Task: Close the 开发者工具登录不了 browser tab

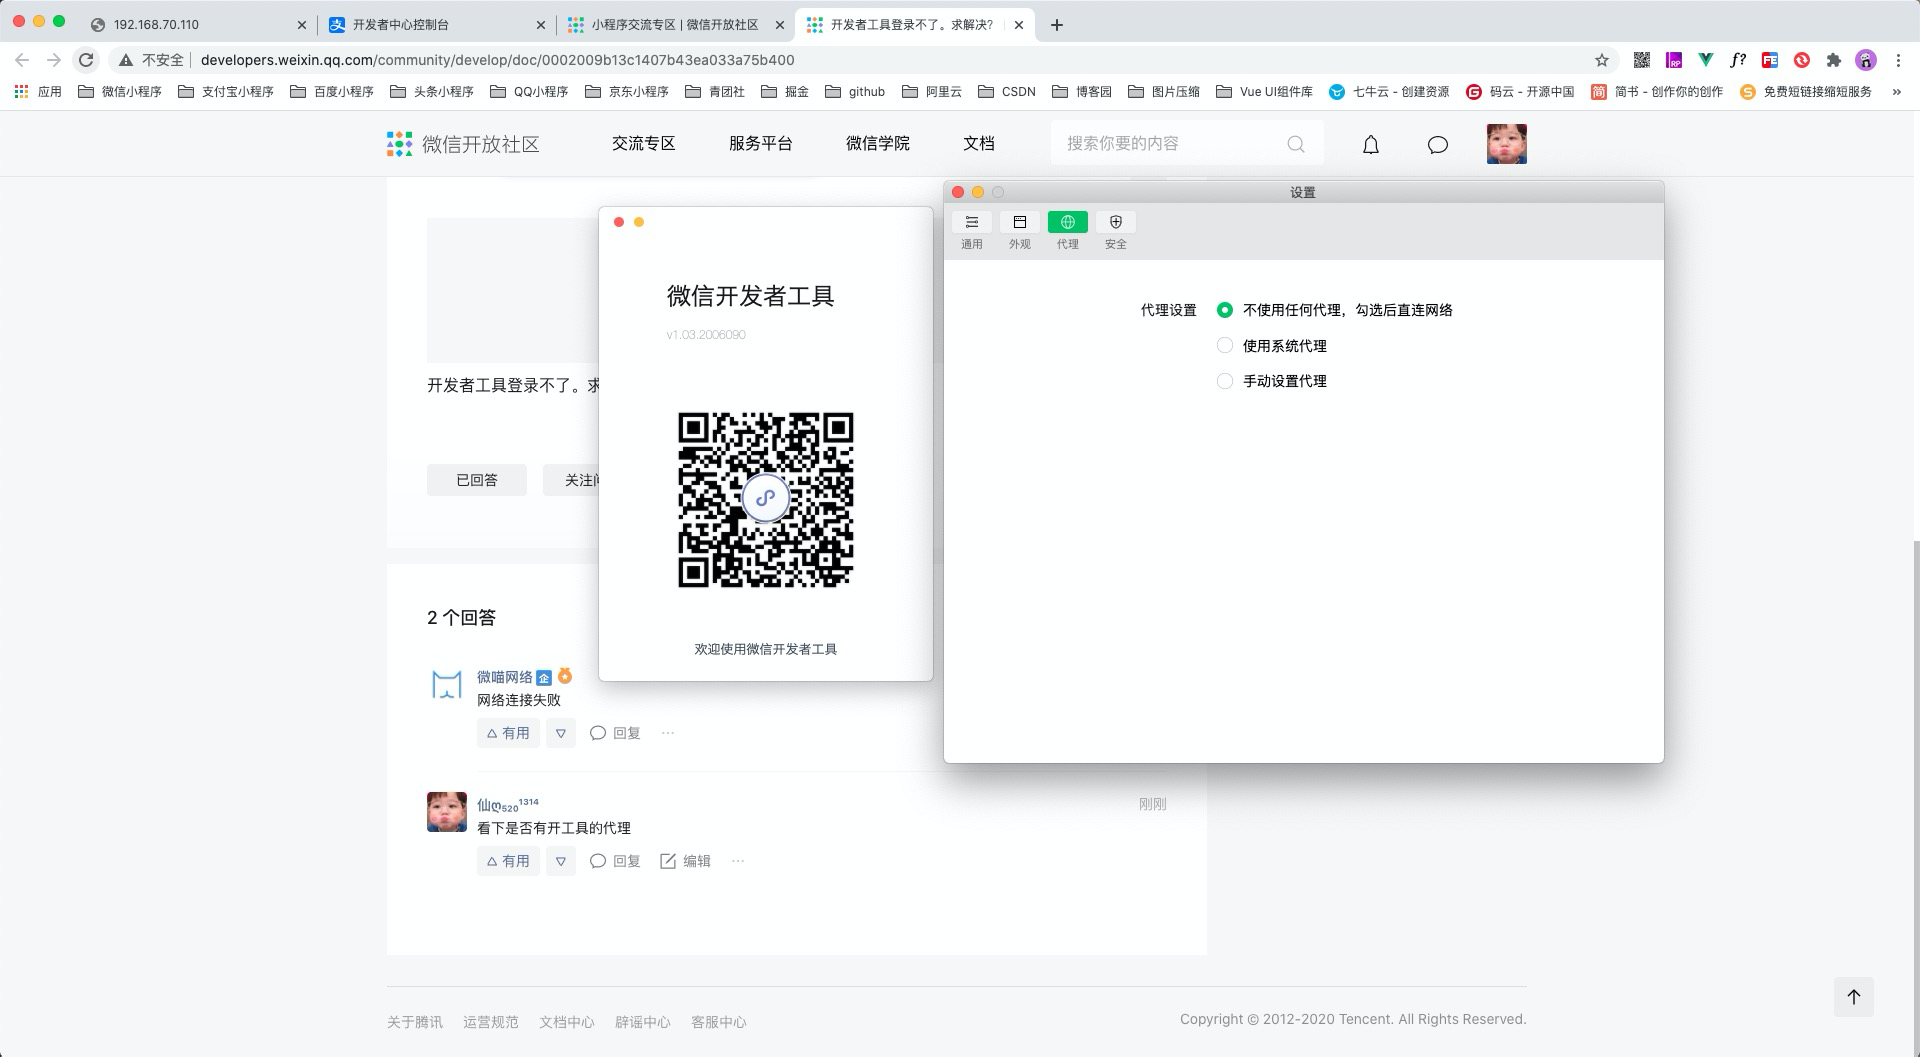Action: 1019,24
